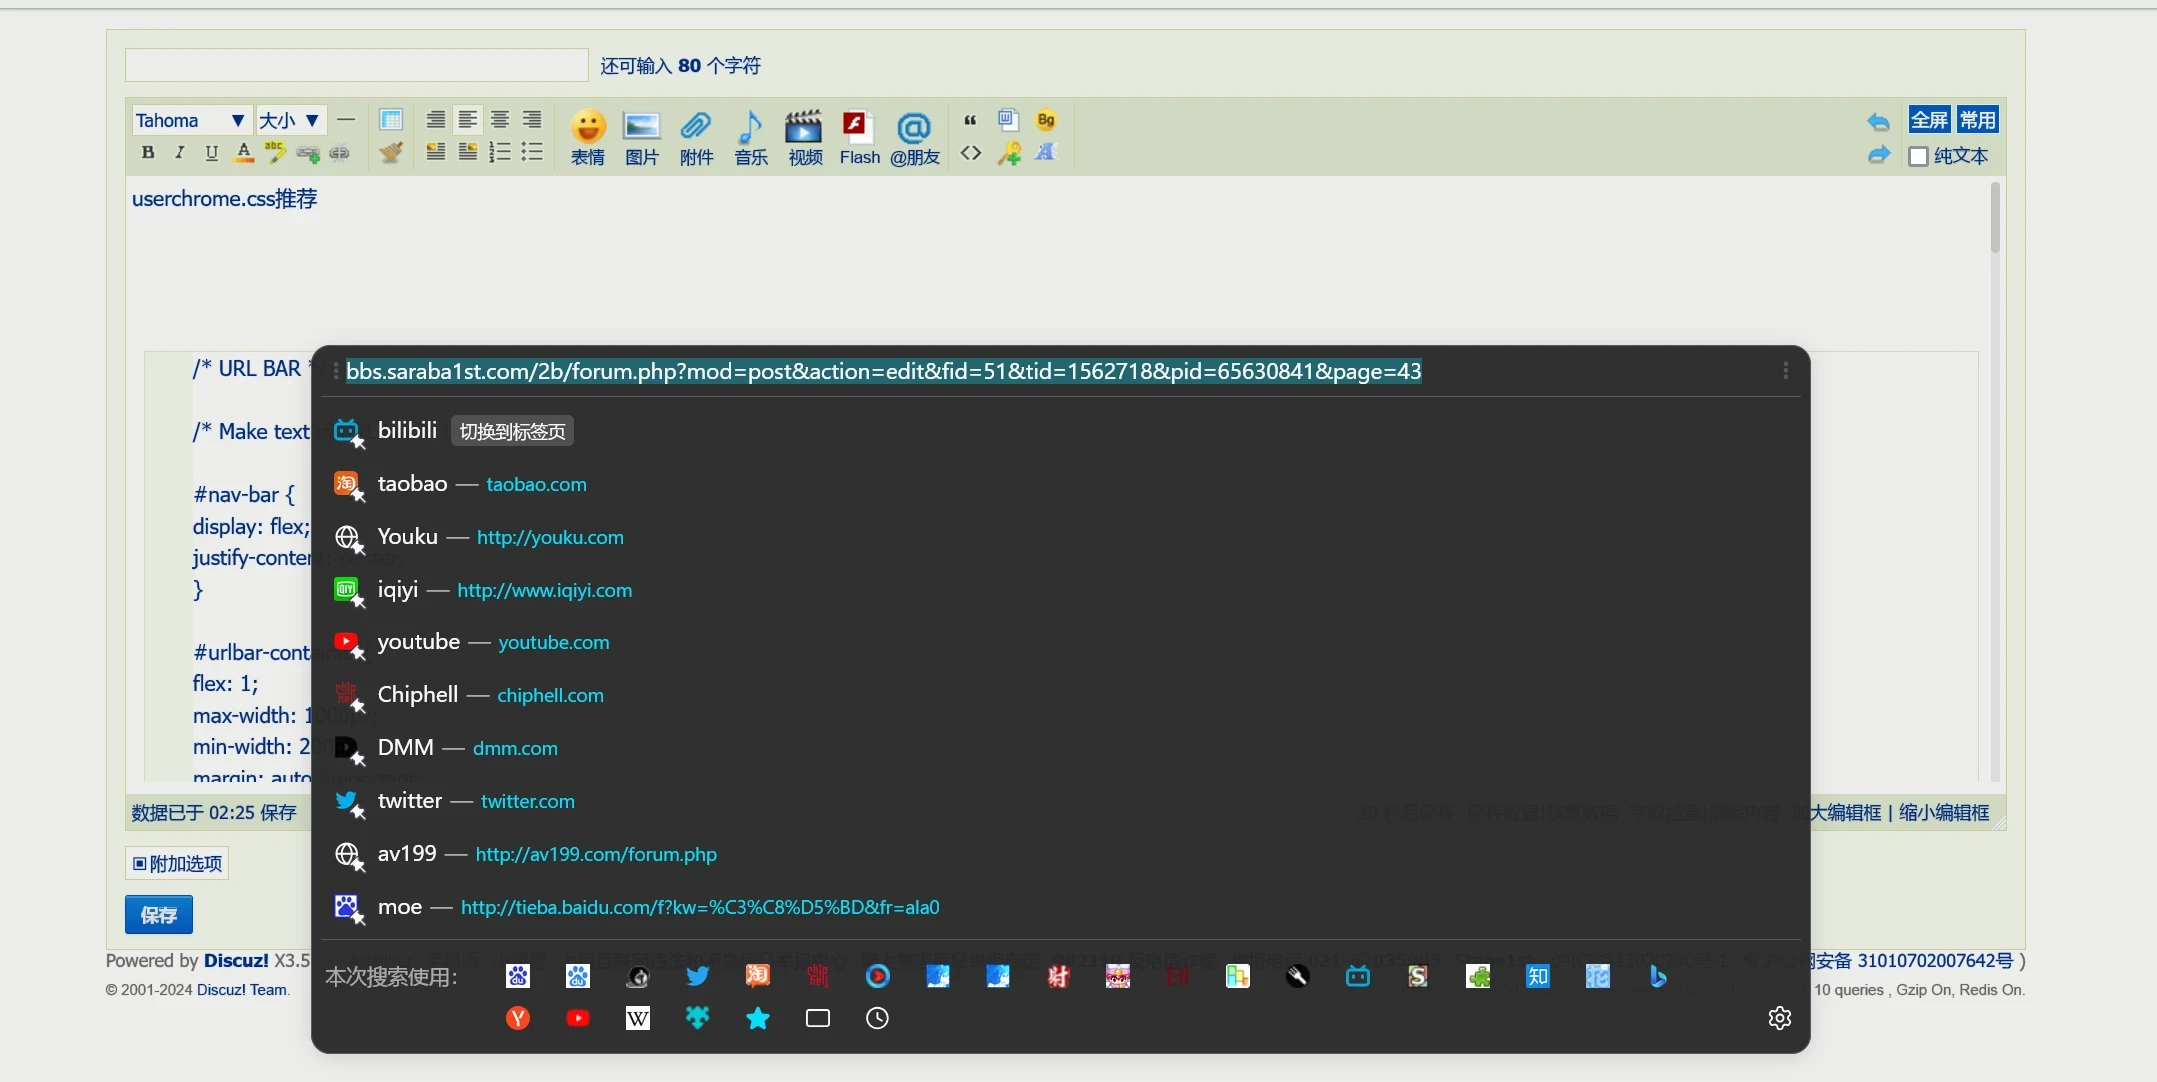Search with the Zhihu 知 engine icon
Screen dimensions: 2157x1082
(1538, 976)
